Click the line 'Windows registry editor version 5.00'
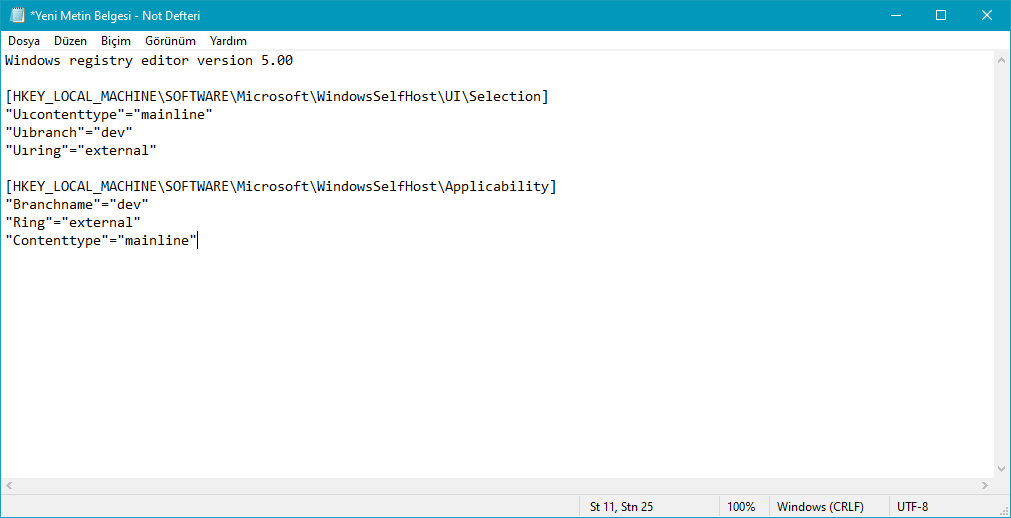 click(149, 61)
